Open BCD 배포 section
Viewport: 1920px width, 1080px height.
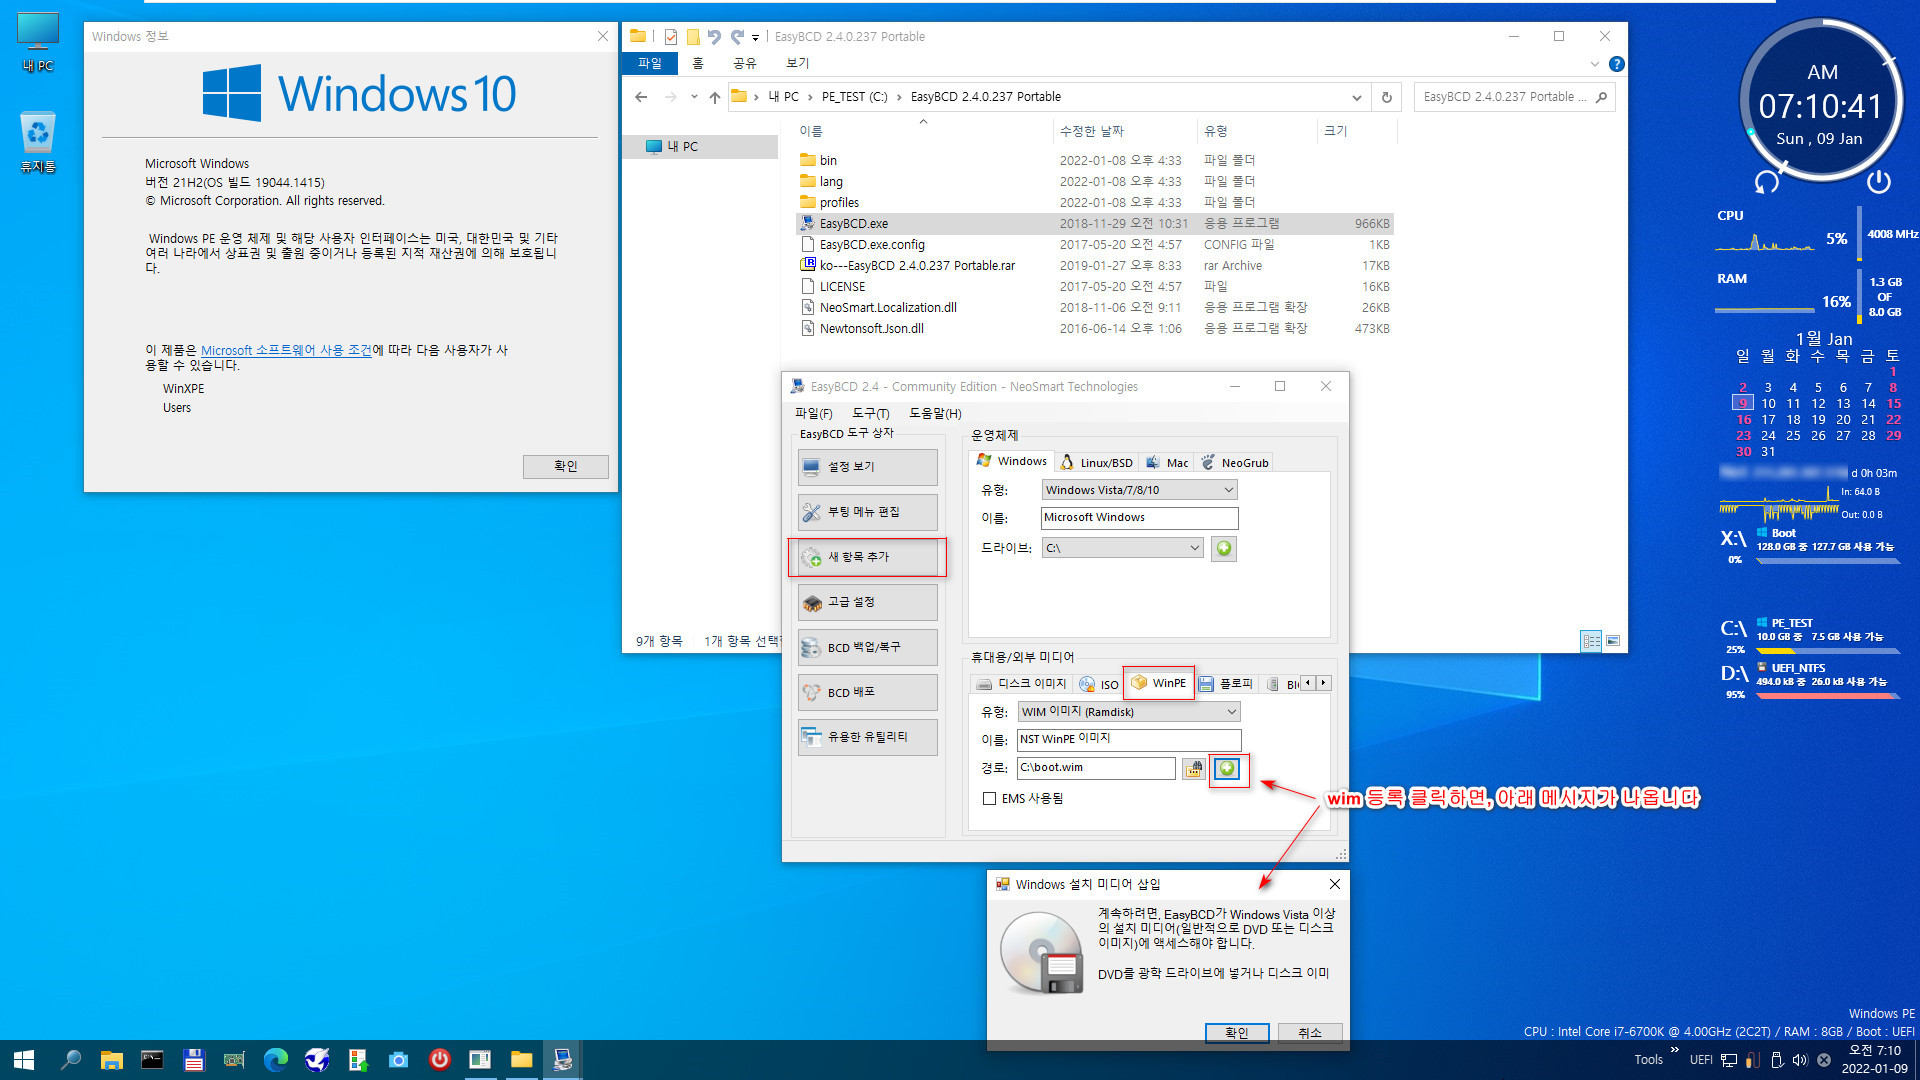click(868, 692)
